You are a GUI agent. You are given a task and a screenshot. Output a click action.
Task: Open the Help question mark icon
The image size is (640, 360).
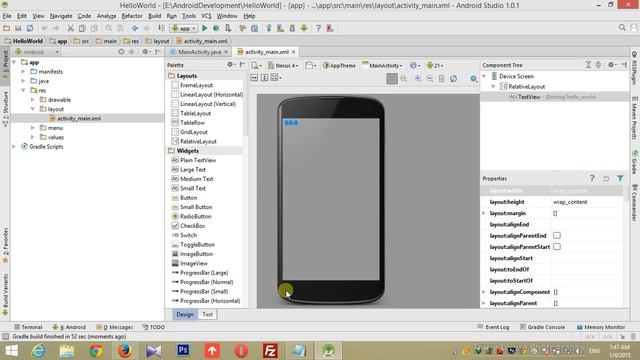(318, 28)
